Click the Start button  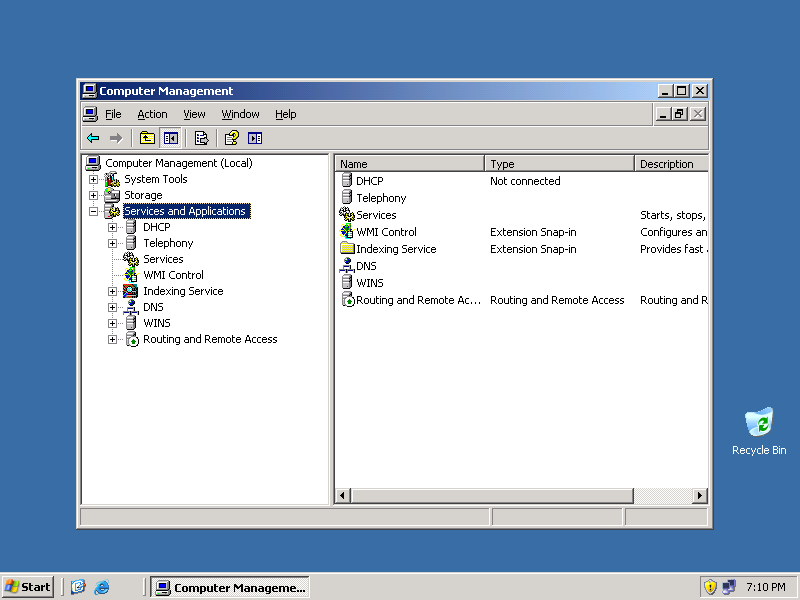point(28,587)
